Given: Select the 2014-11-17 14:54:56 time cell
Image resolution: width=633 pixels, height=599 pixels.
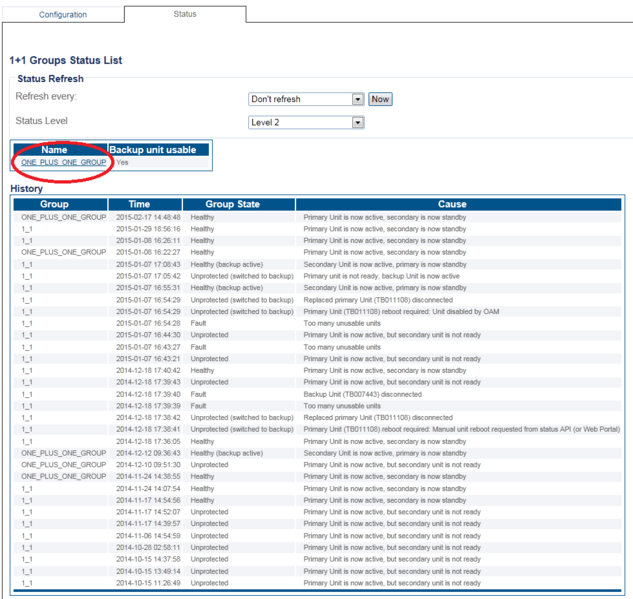Looking at the screenshot, I should (148, 501).
